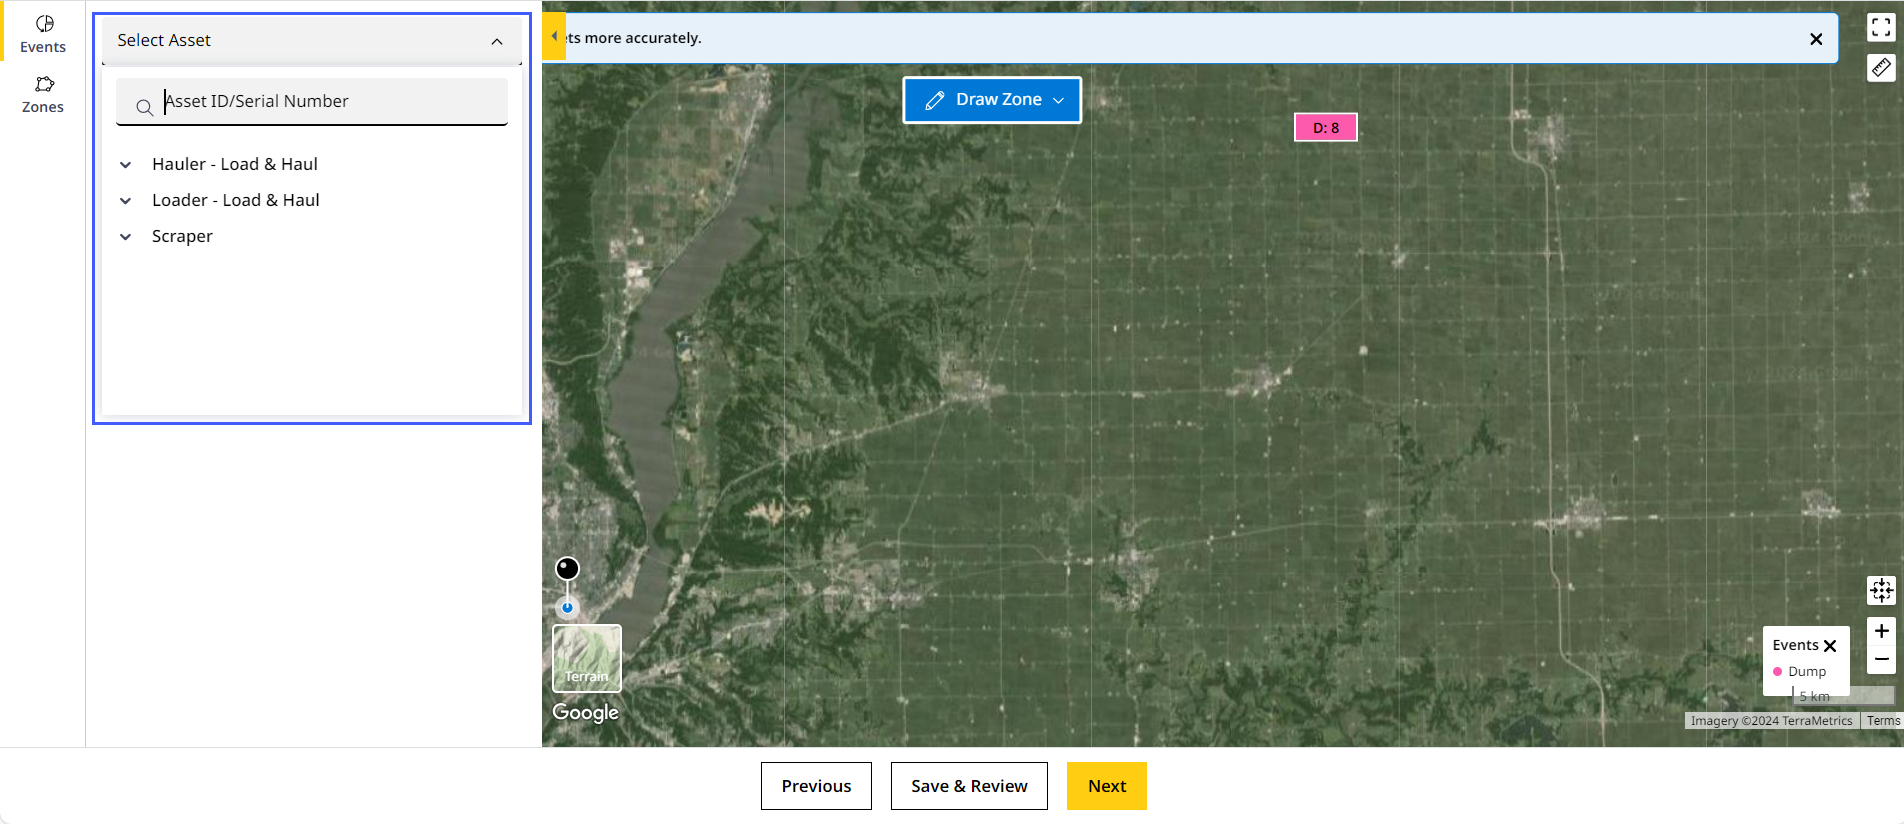
Task: Switch to the Zones sidebar tab
Action: point(43,94)
